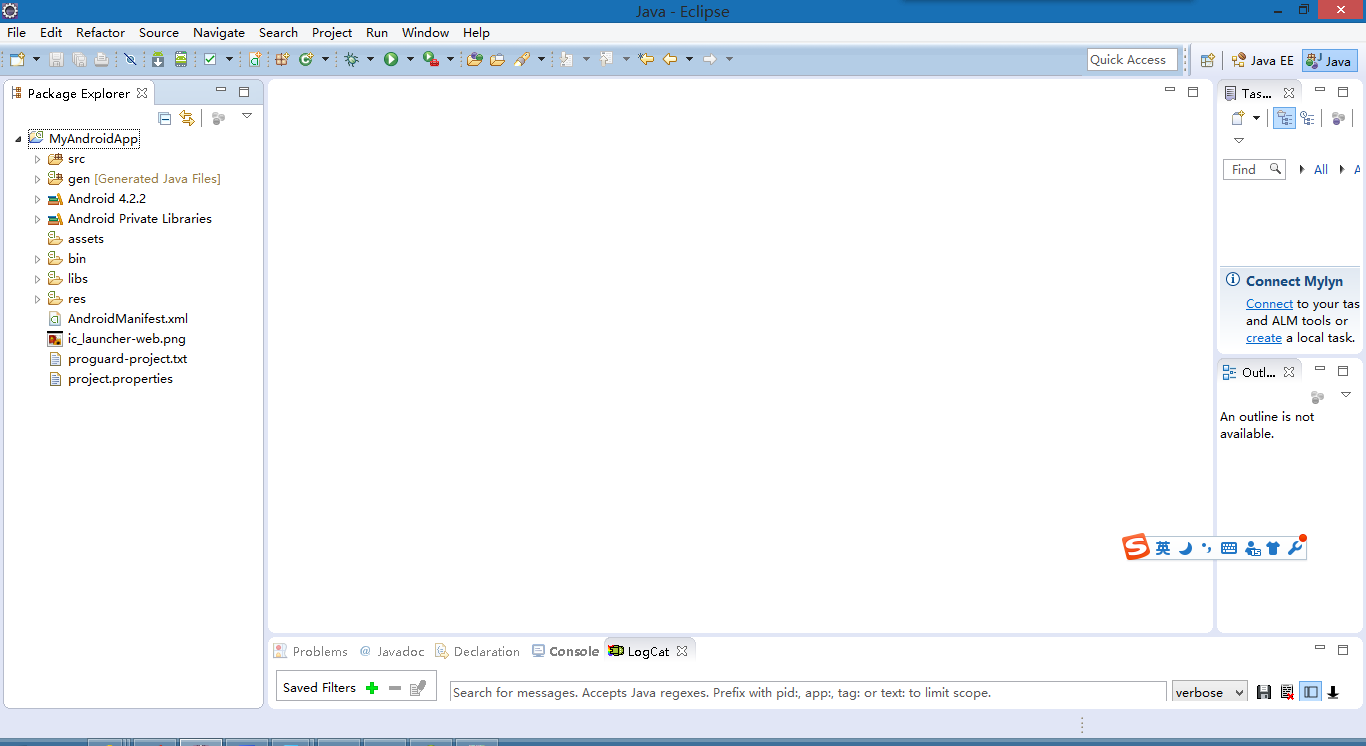1366x746 pixels.
Task: Open Package Explorer view menu triangle
Action: [247, 116]
